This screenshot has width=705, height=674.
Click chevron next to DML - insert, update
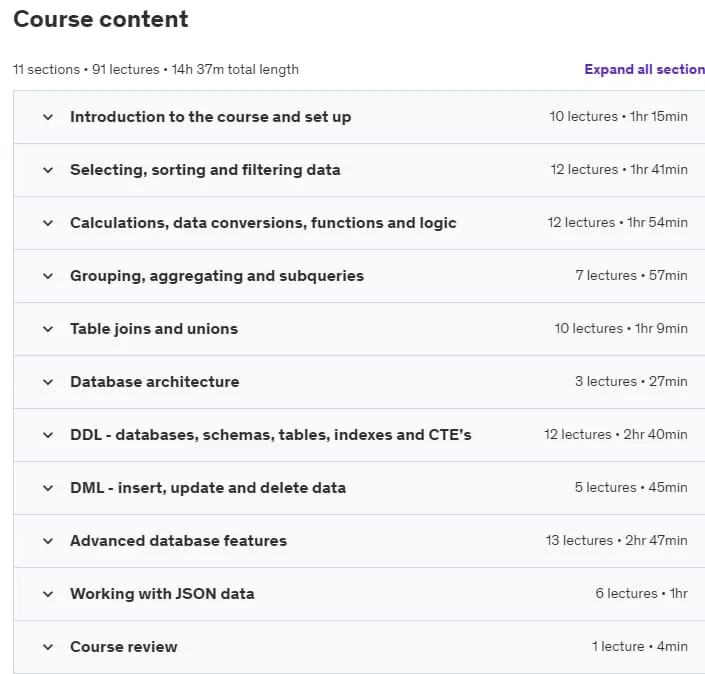coord(48,489)
